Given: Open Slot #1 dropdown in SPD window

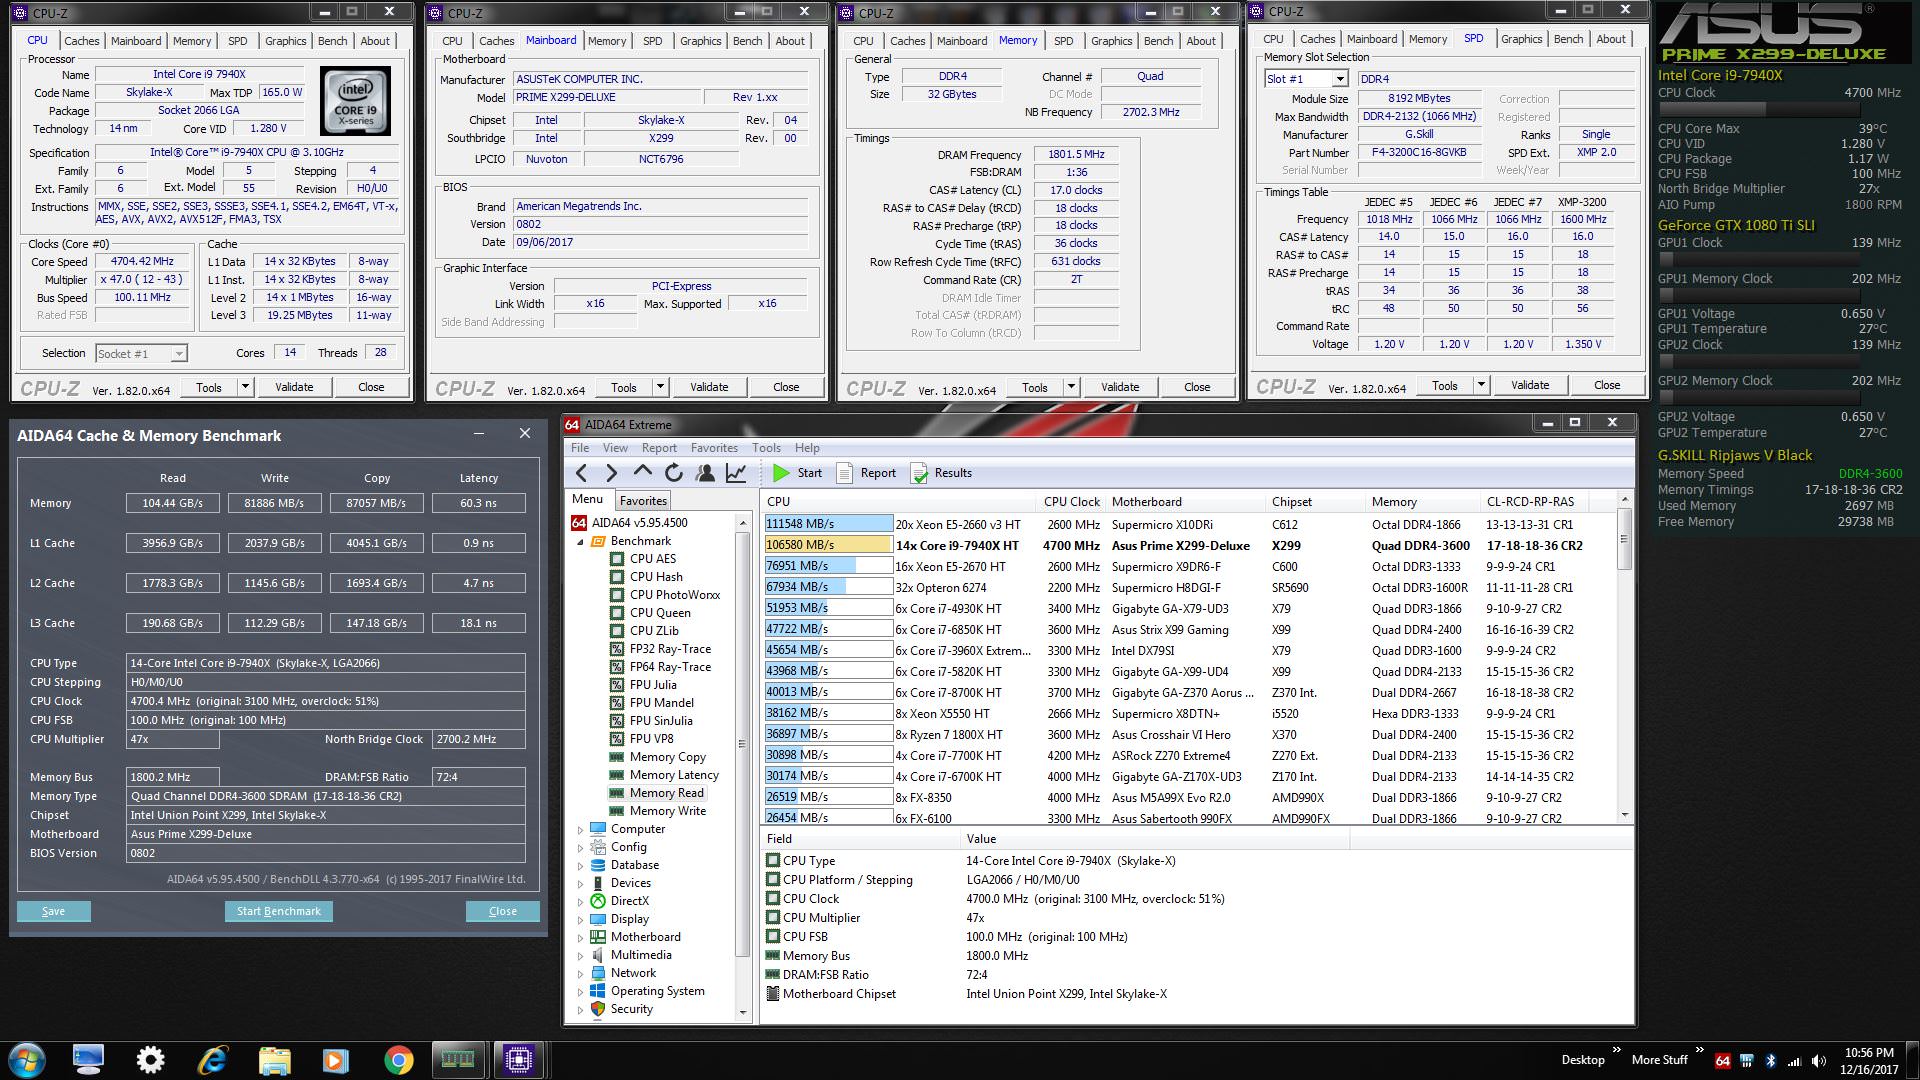Looking at the screenshot, I should 1338,79.
